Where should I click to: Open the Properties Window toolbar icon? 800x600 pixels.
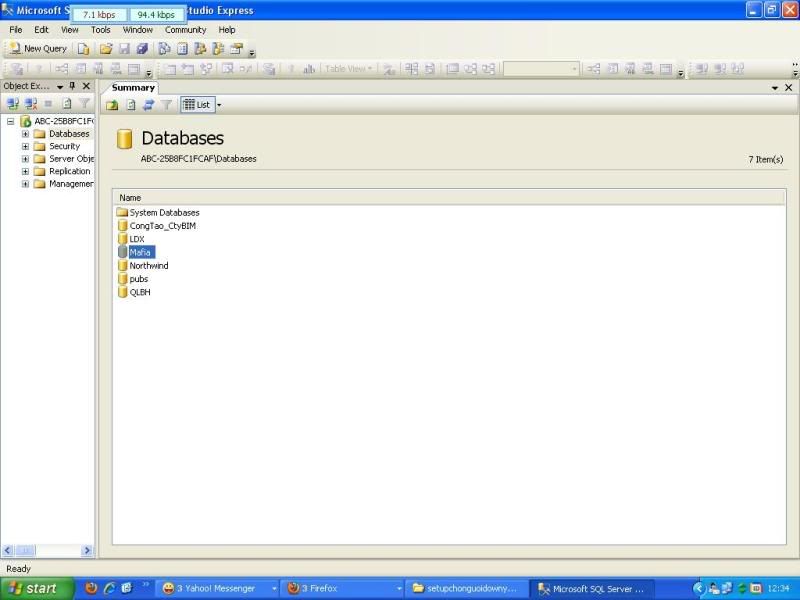pos(236,49)
